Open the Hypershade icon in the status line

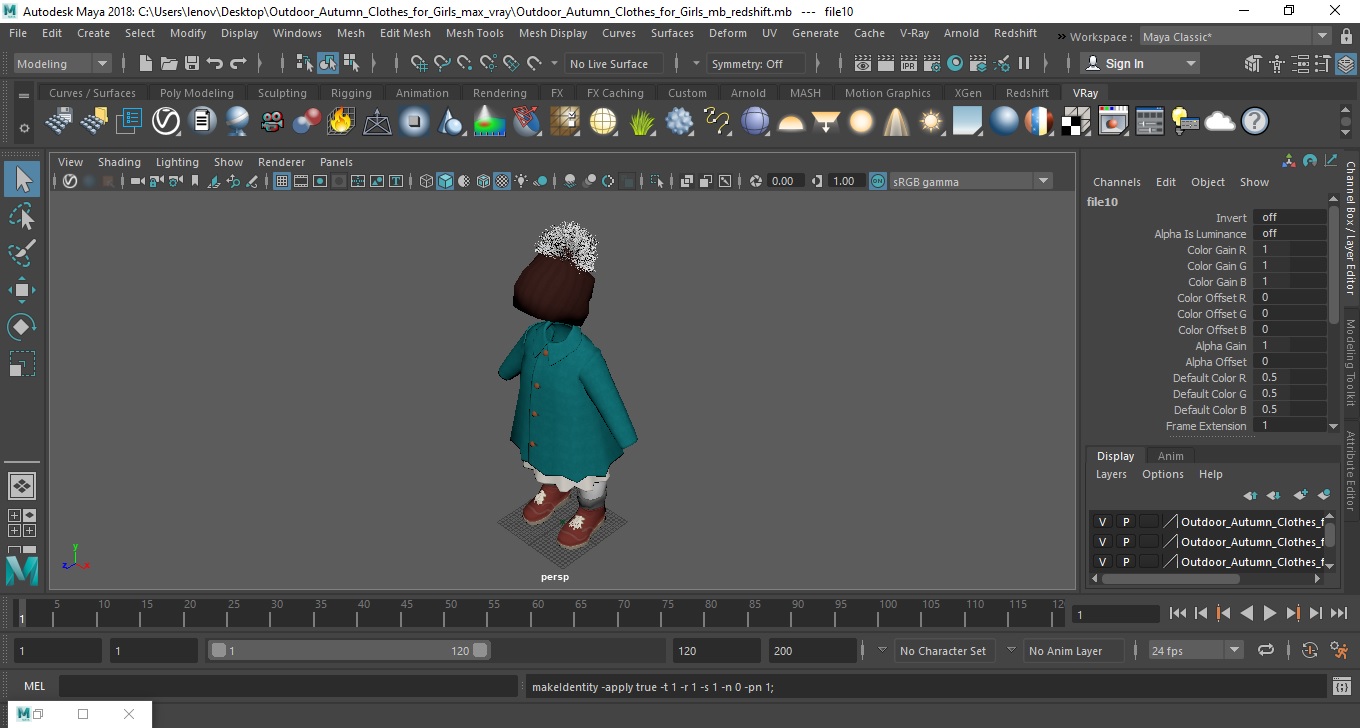955,63
